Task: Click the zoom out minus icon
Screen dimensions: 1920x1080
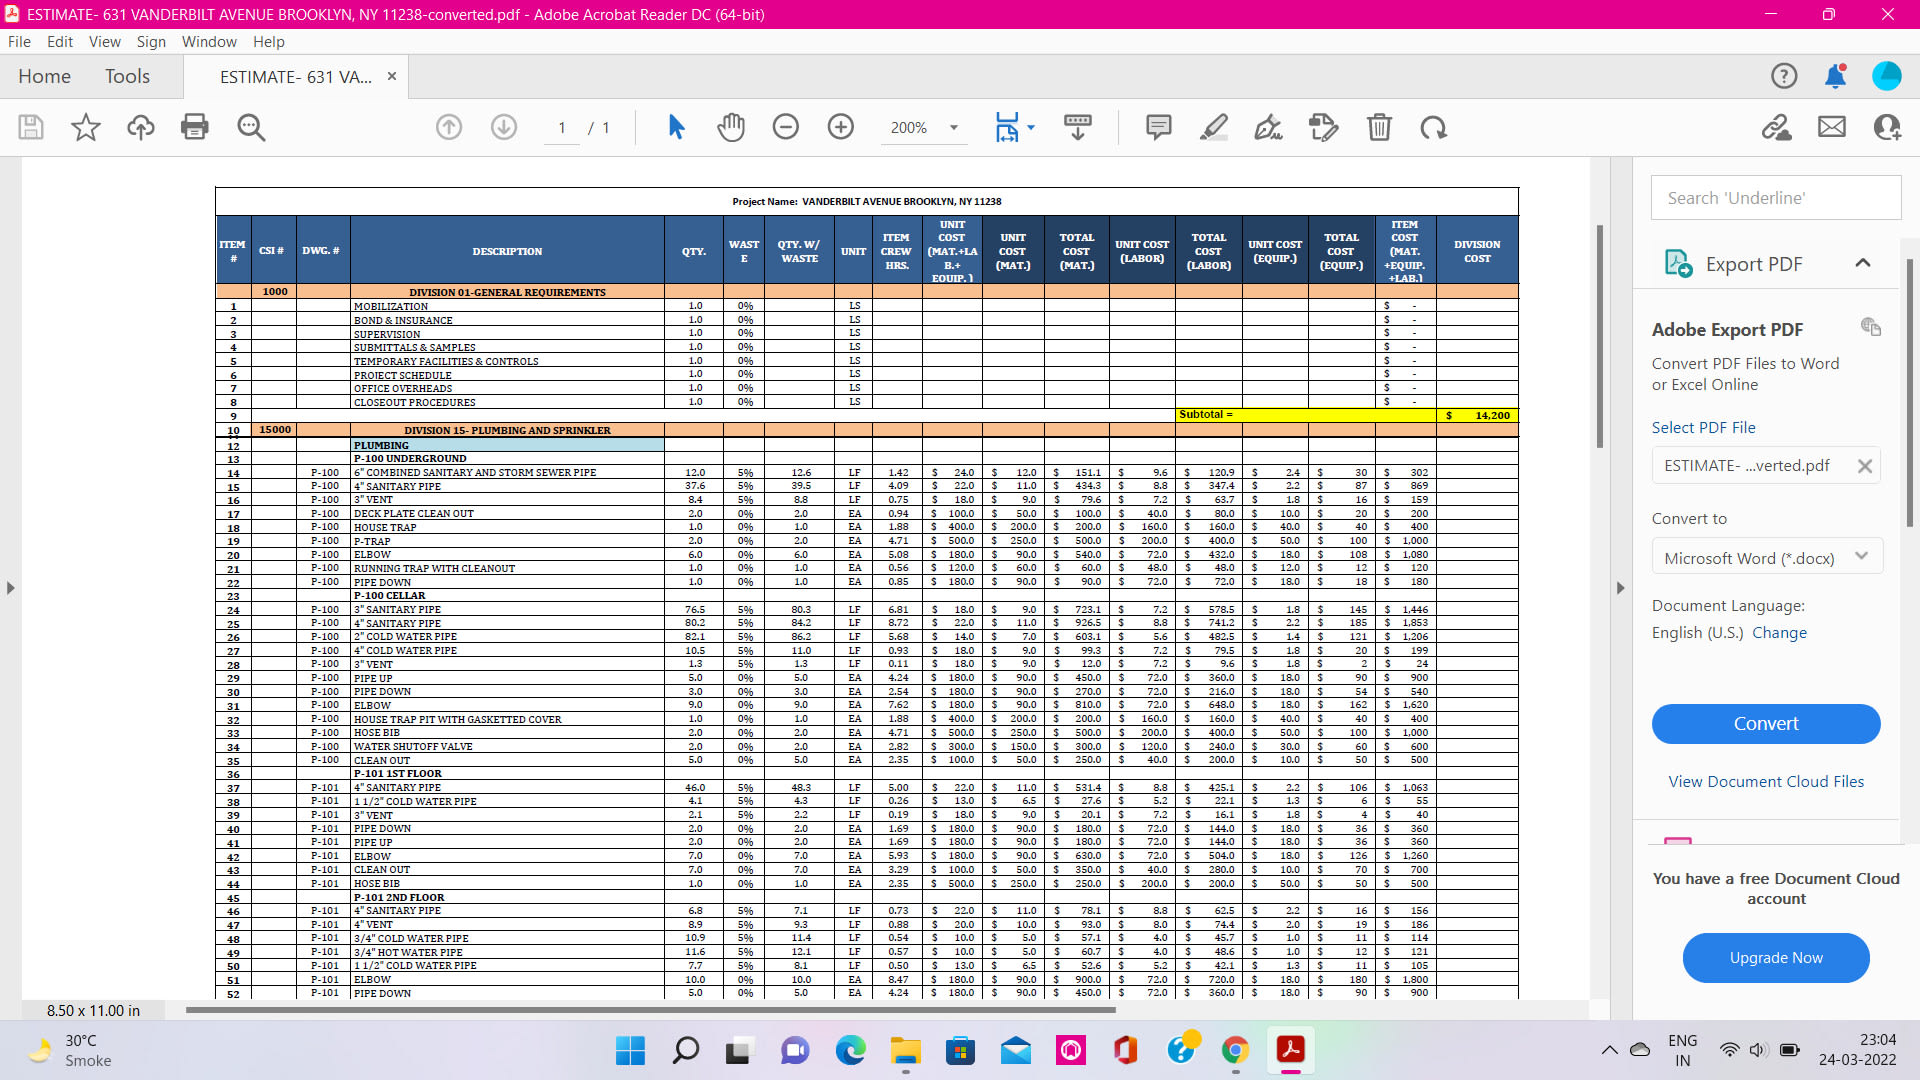Action: (x=786, y=127)
